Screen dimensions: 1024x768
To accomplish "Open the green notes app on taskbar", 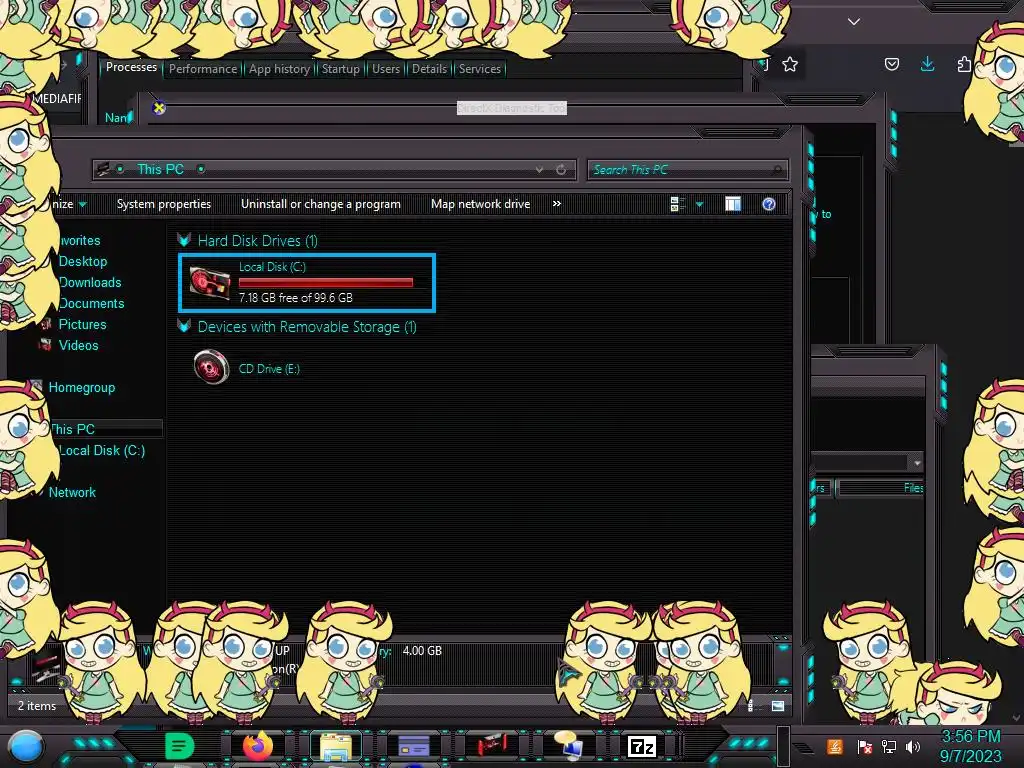I will [x=179, y=746].
